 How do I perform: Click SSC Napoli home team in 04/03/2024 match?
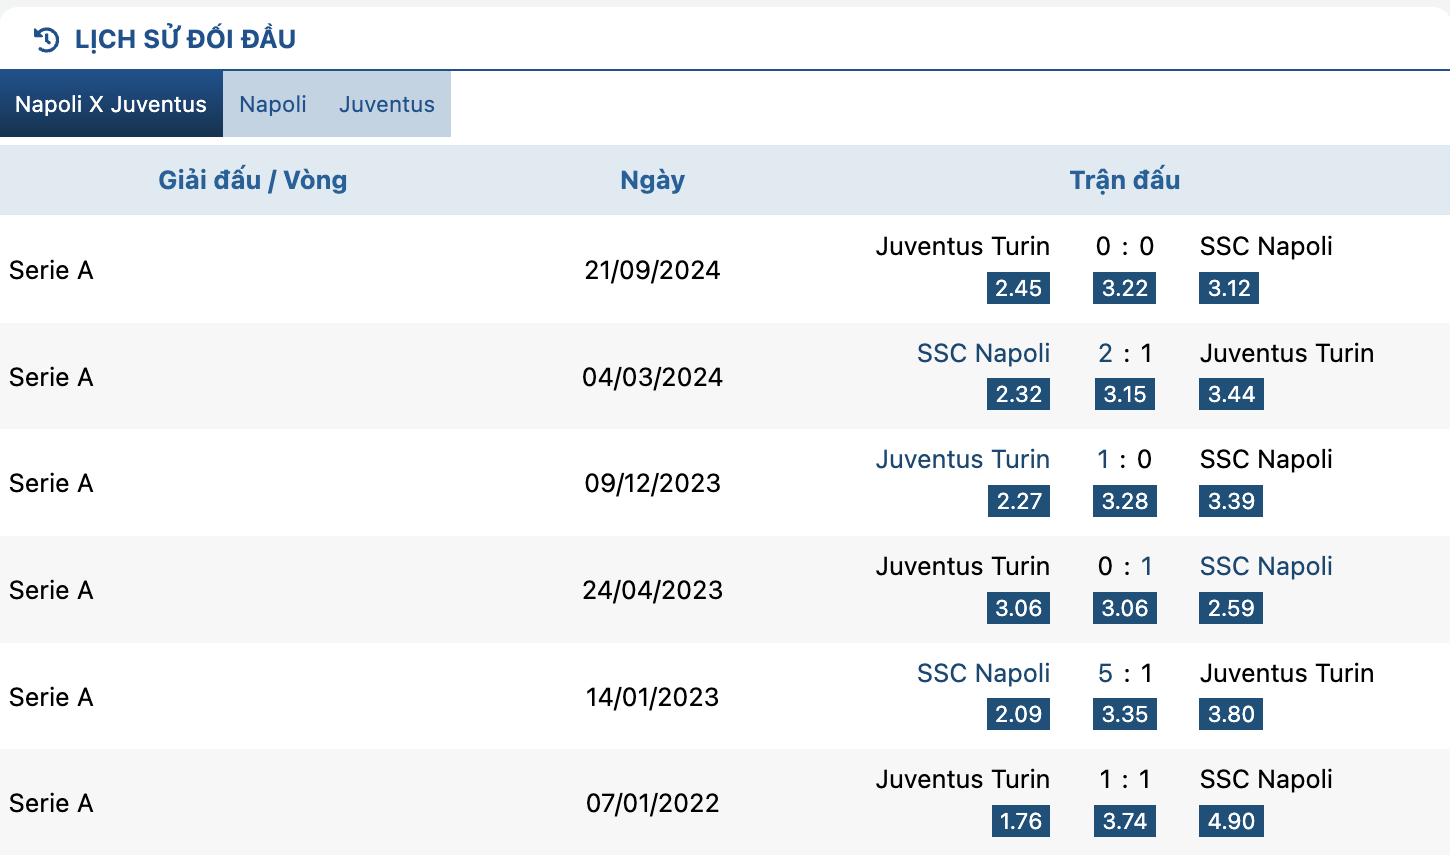(x=984, y=353)
